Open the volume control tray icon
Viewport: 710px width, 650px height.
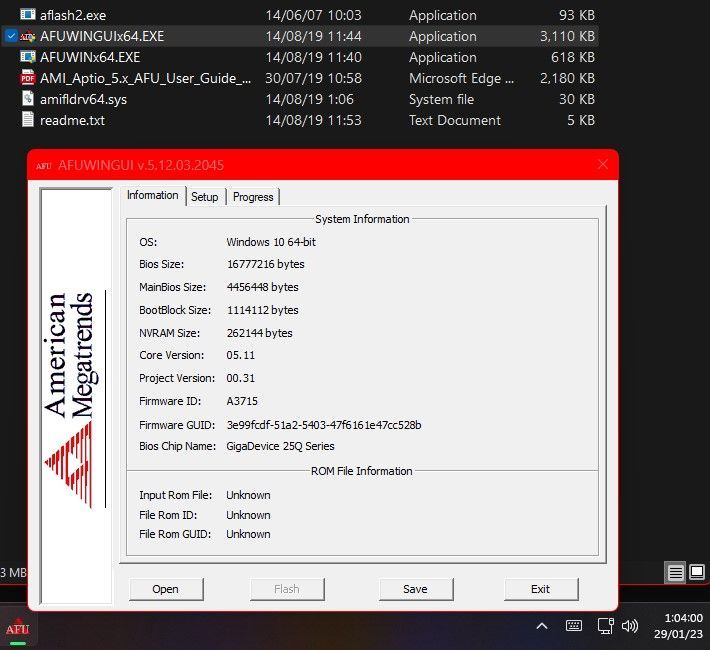point(630,626)
